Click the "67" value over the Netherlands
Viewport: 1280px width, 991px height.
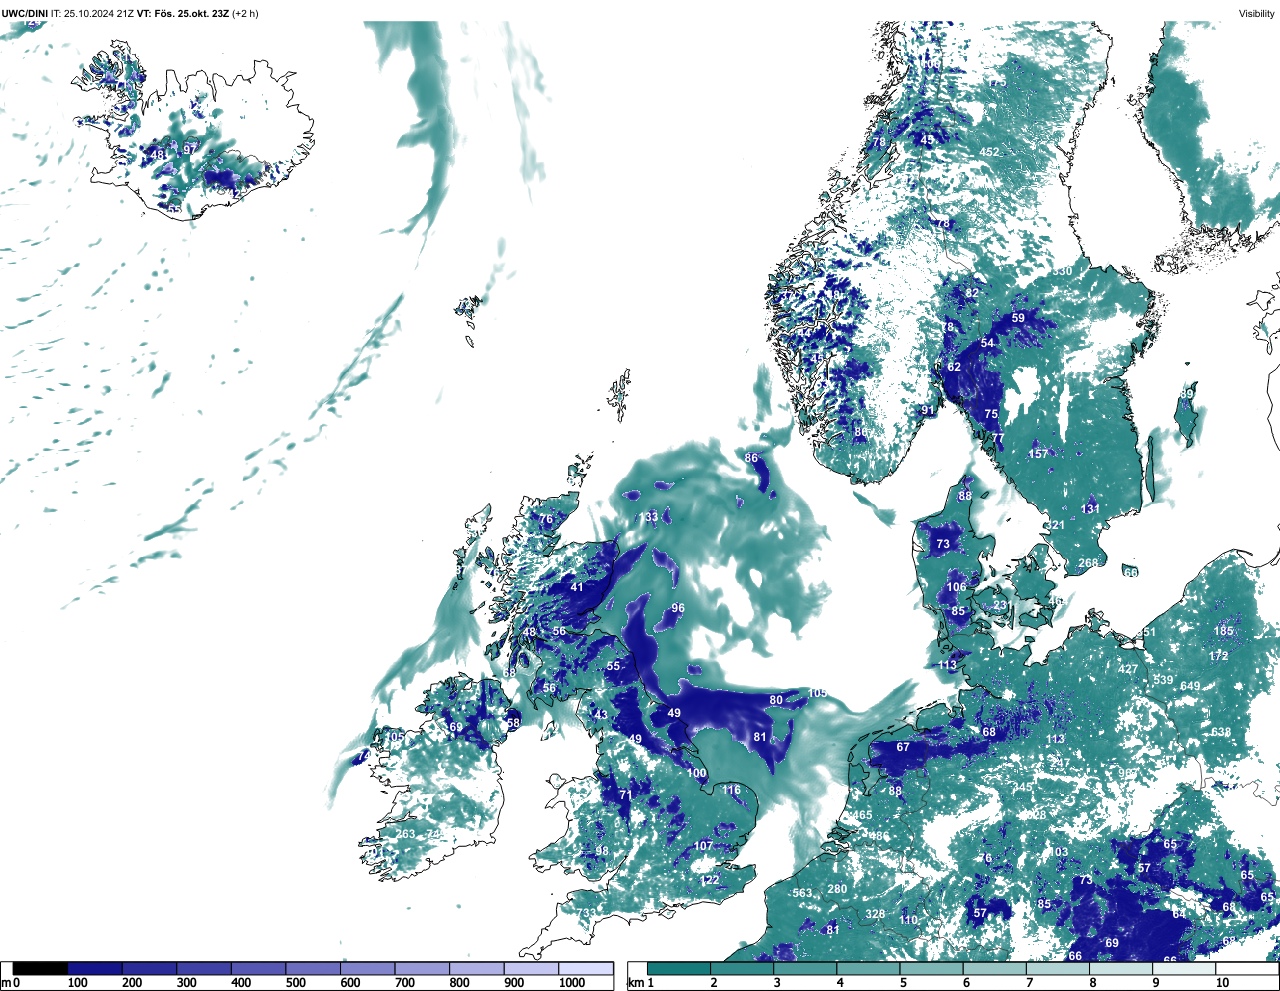coord(903,747)
